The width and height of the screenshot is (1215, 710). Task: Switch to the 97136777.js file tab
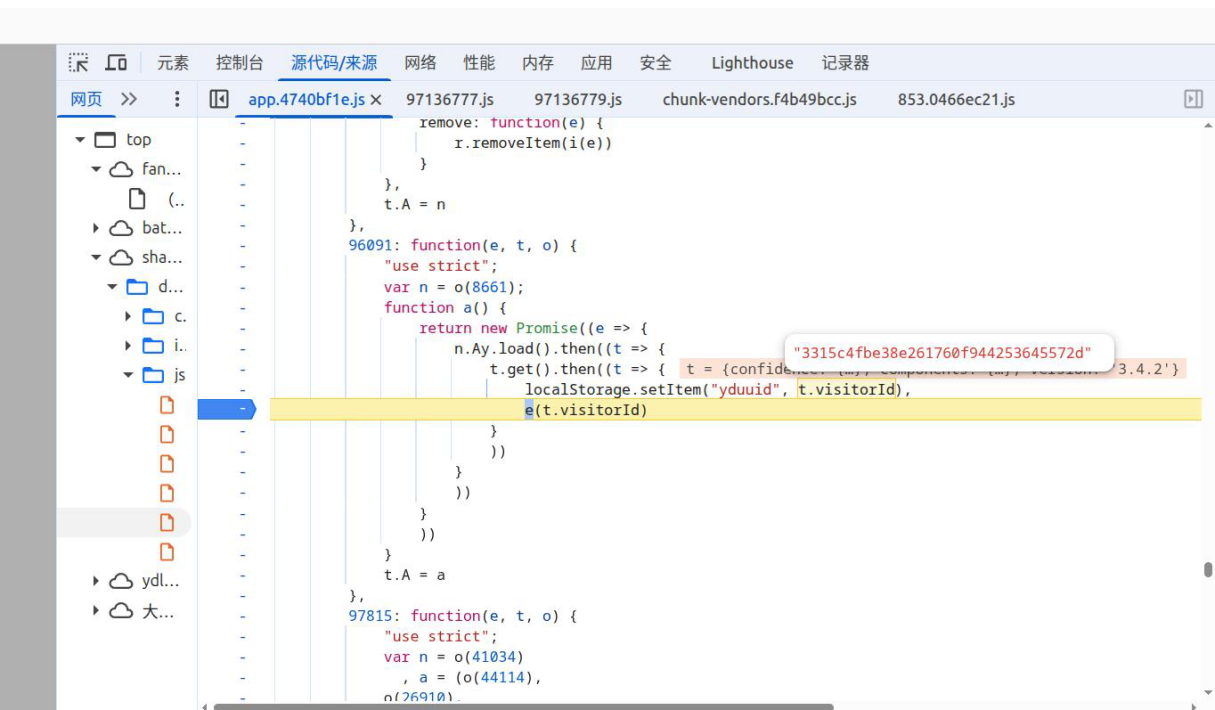pos(450,100)
